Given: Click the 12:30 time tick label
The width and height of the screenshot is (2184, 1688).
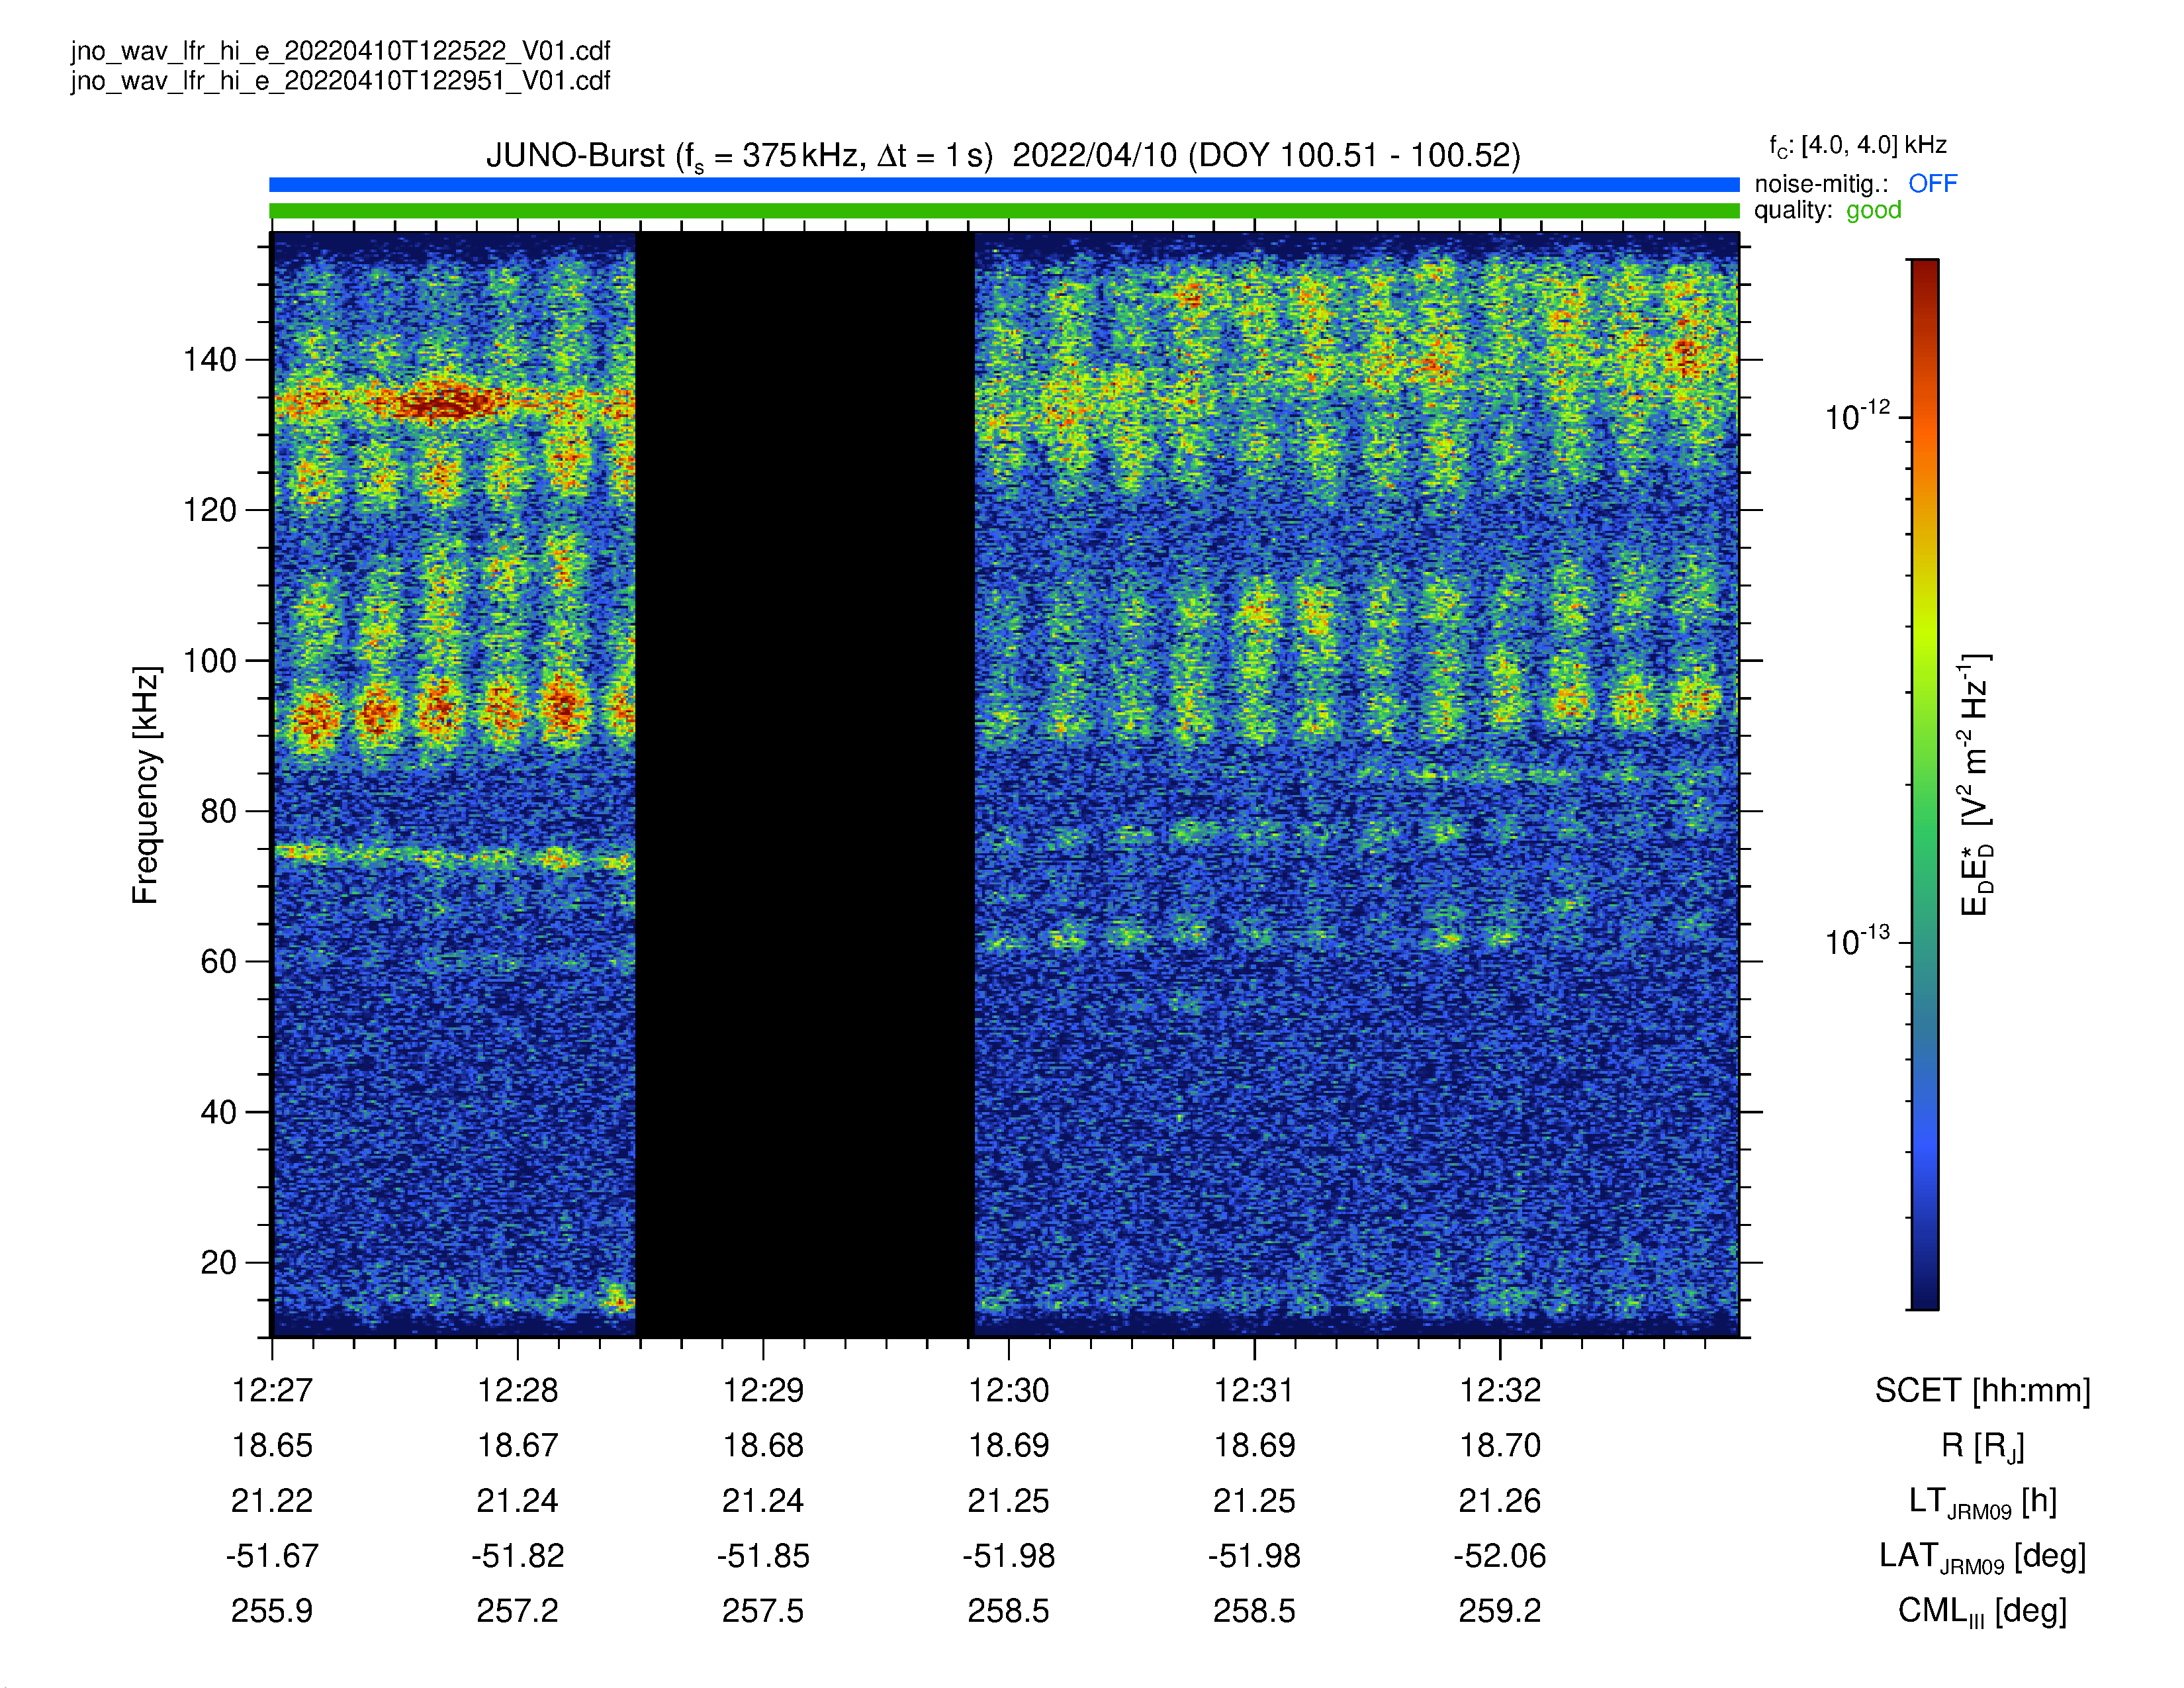Looking at the screenshot, I should 1008,1390.
